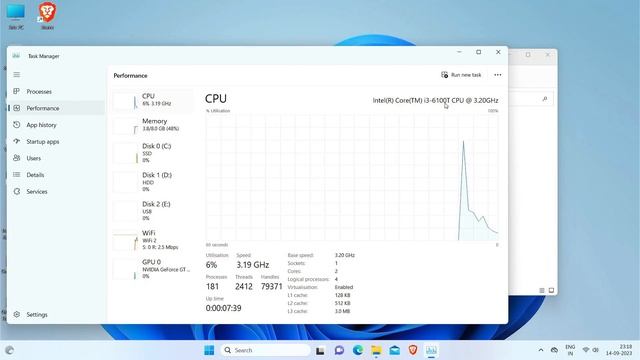Select the CPU performance item
This screenshot has height=360, width=640.
[x=153, y=100]
